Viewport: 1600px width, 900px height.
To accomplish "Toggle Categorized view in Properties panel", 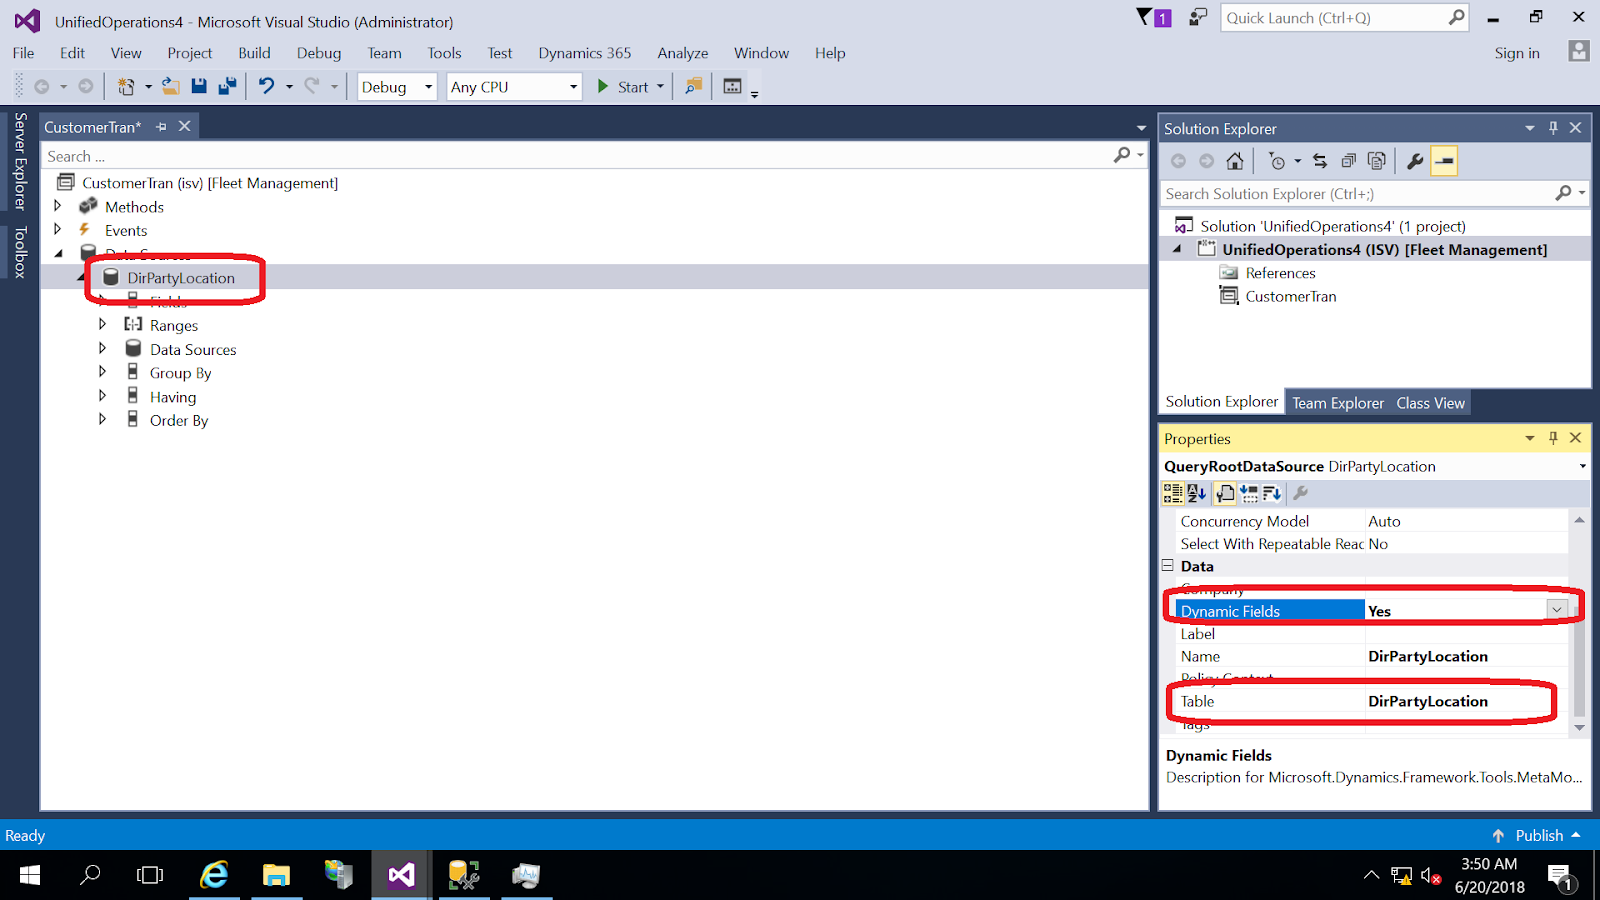I will 1173,493.
